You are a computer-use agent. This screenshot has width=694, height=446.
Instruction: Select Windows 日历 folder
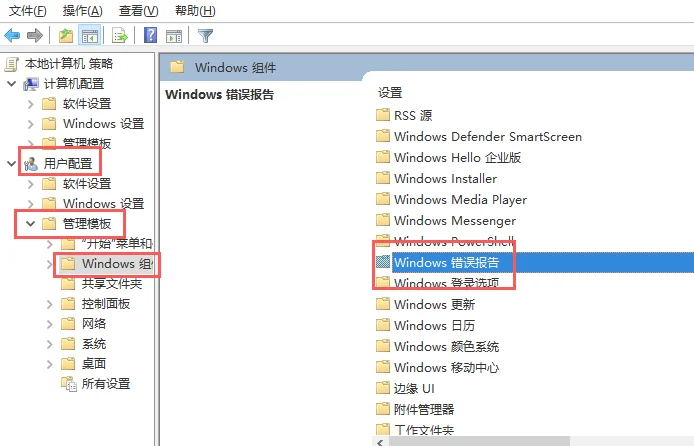(434, 326)
